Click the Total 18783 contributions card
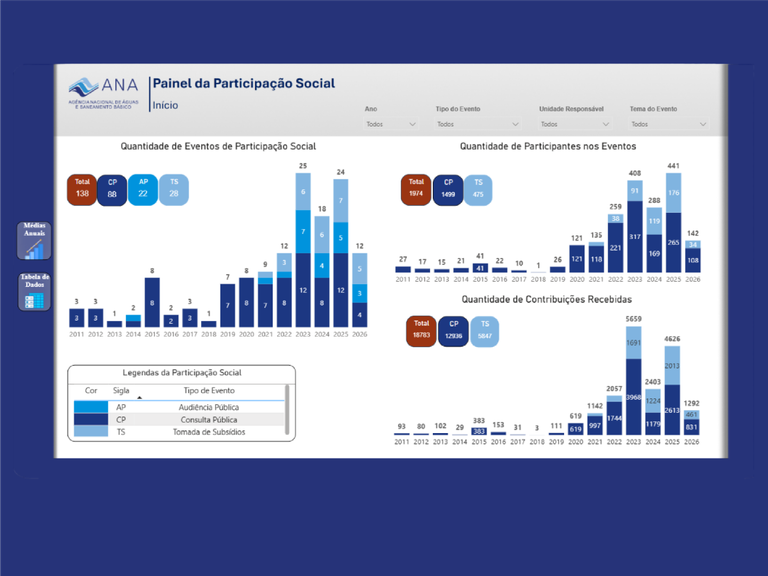768x576 pixels. 421,331
